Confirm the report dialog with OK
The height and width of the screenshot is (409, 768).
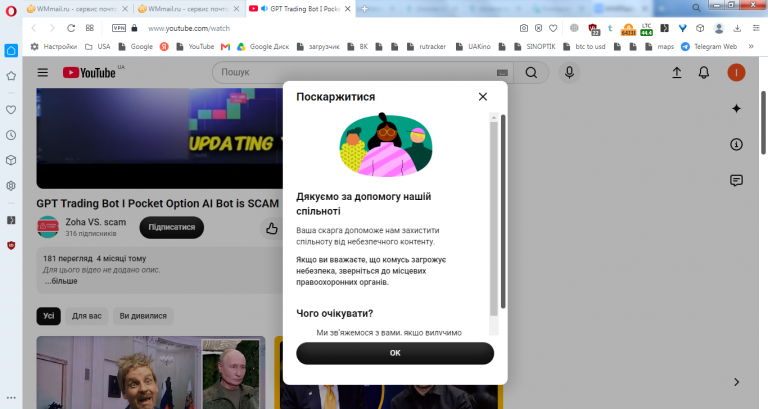[395, 353]
